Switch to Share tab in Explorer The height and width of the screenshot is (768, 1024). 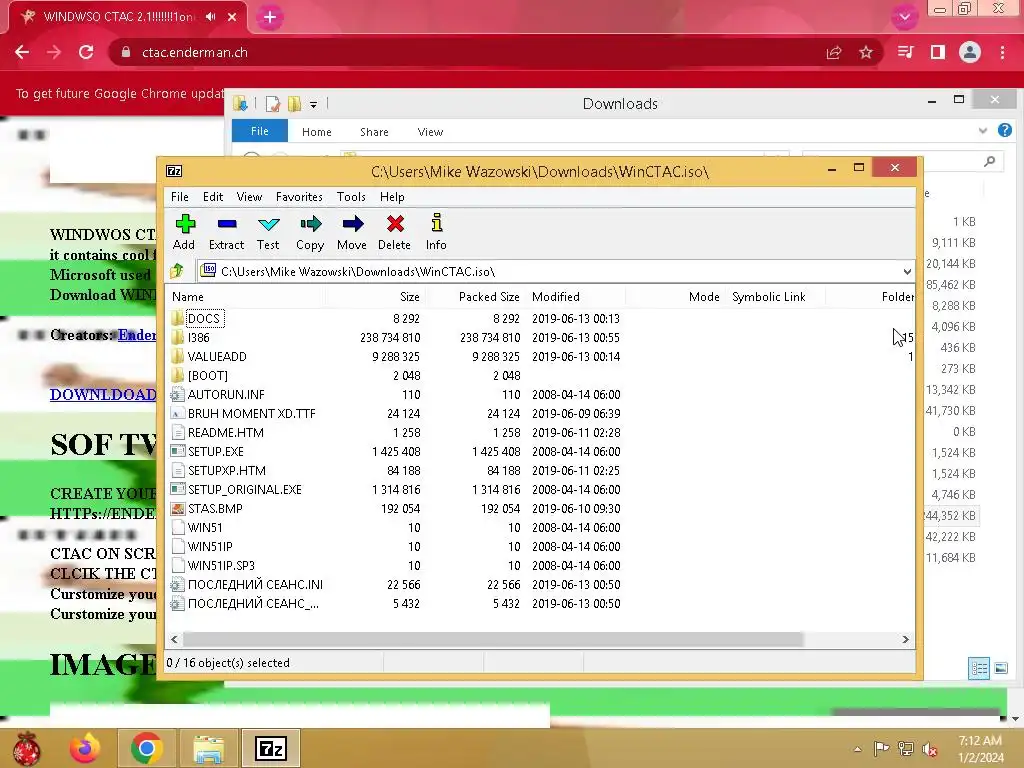[374, 131]
